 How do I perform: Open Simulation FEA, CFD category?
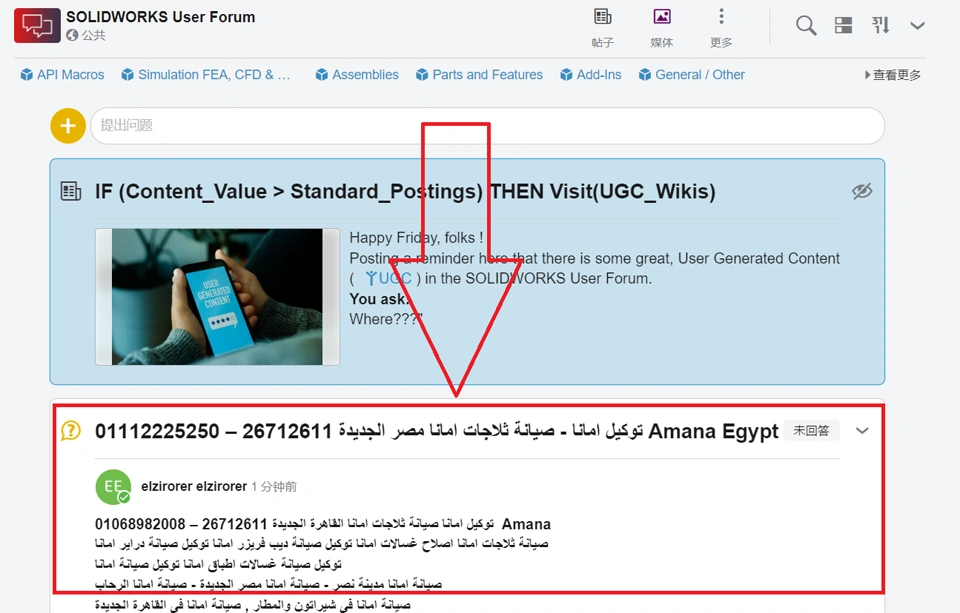tap(206, 75)
